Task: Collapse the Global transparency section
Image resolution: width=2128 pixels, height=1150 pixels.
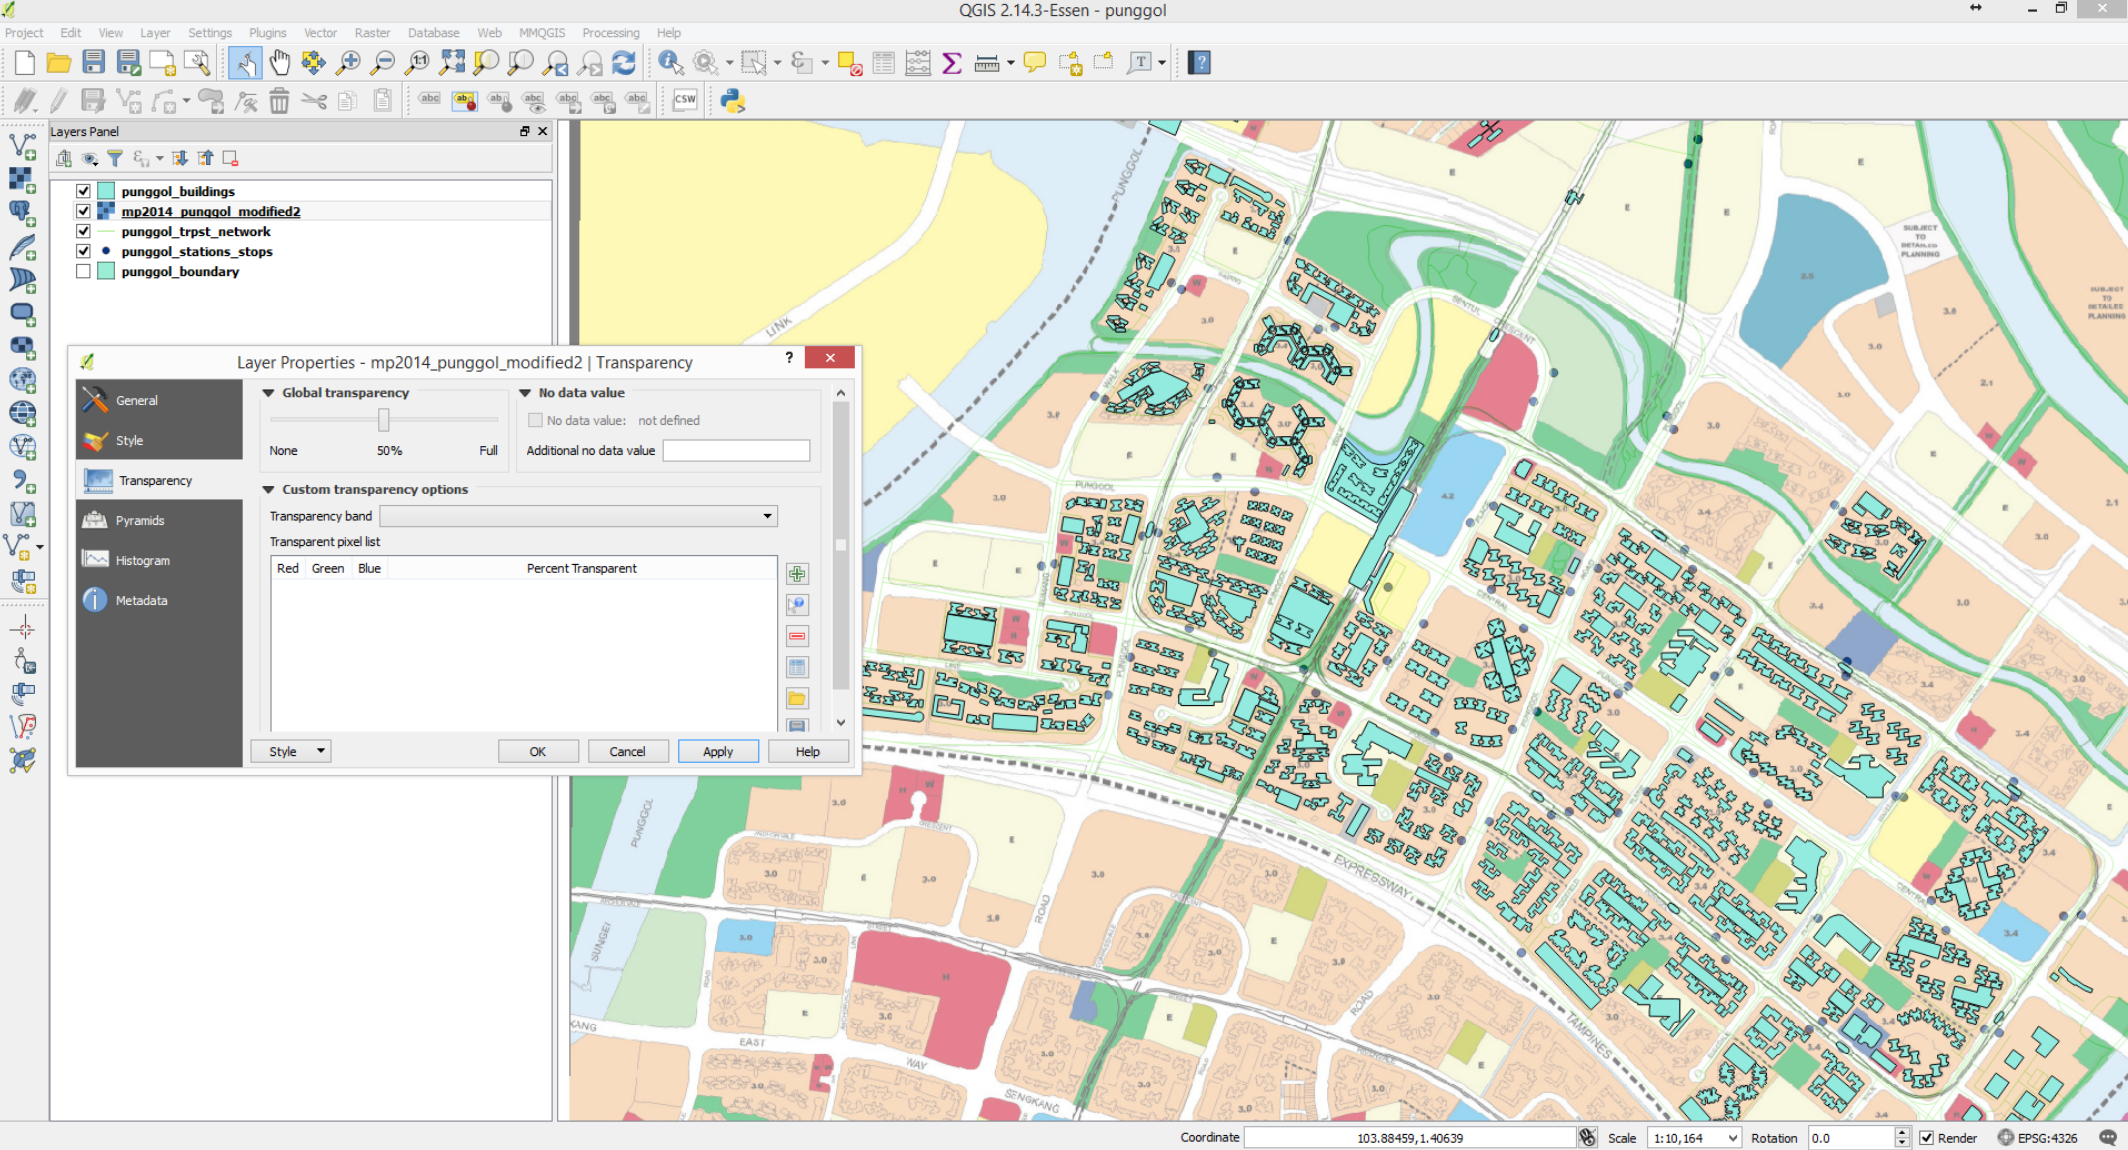Action: (x=269, y=393)
